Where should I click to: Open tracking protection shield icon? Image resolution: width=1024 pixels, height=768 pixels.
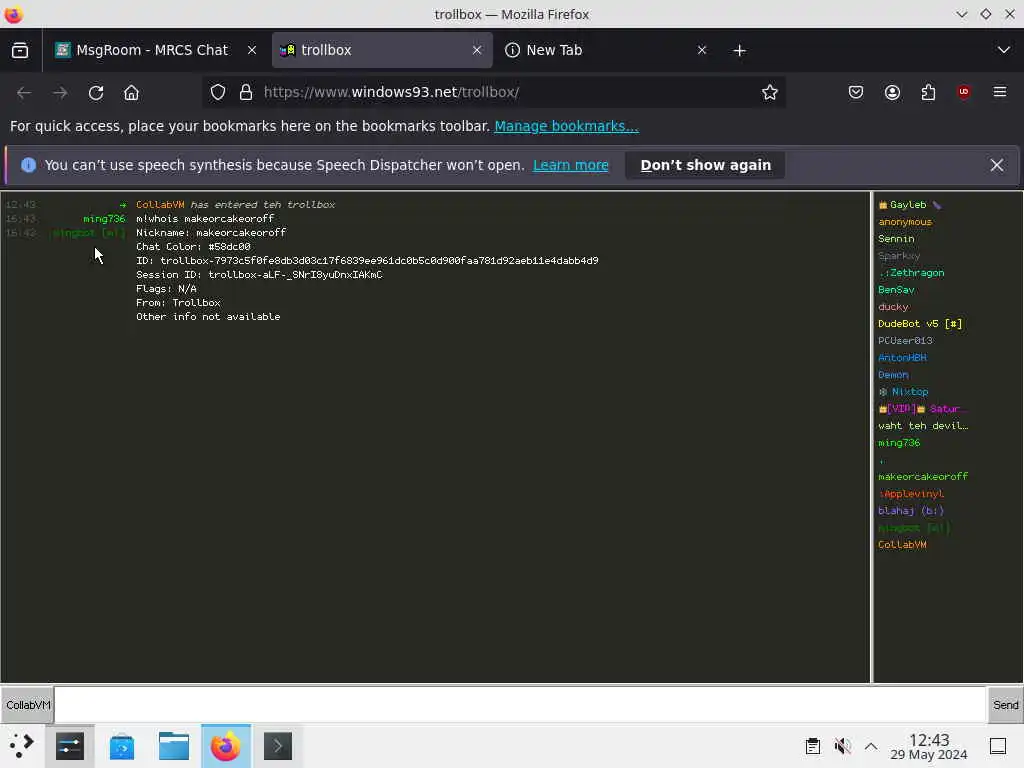click(218, 93)
